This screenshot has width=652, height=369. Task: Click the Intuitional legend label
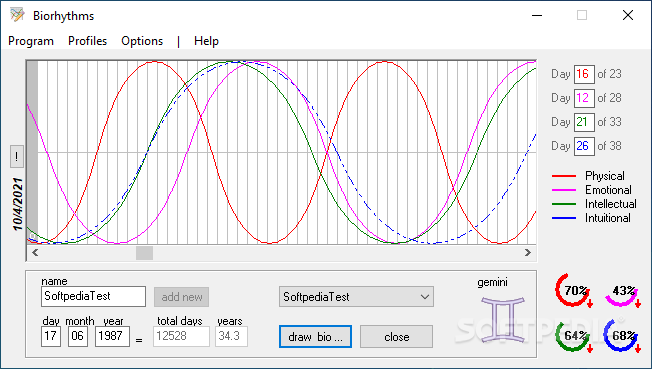tap(608, 218)
